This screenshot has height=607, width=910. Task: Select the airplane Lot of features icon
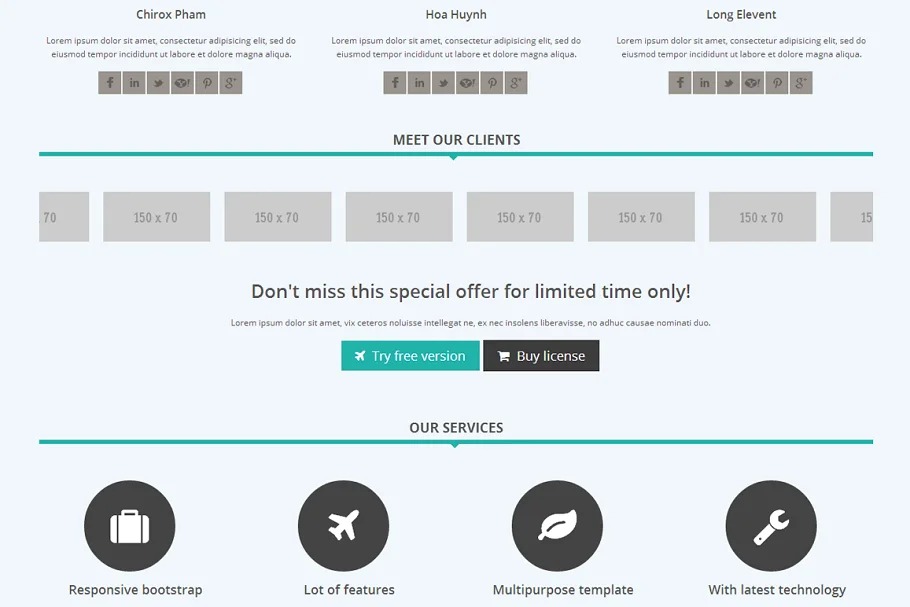343,526
